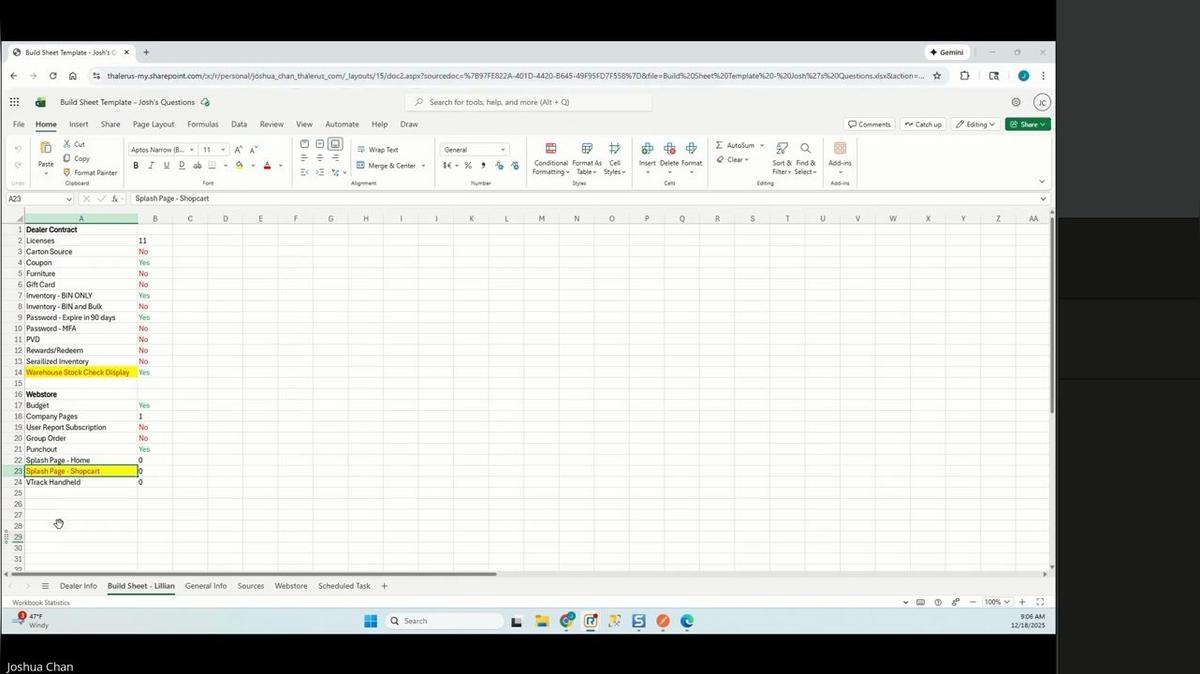The height and width of the screenshot is (674, 1200).
Task: Switch to the Formulas ribbon tab
Action: click(x=203, y=124)
